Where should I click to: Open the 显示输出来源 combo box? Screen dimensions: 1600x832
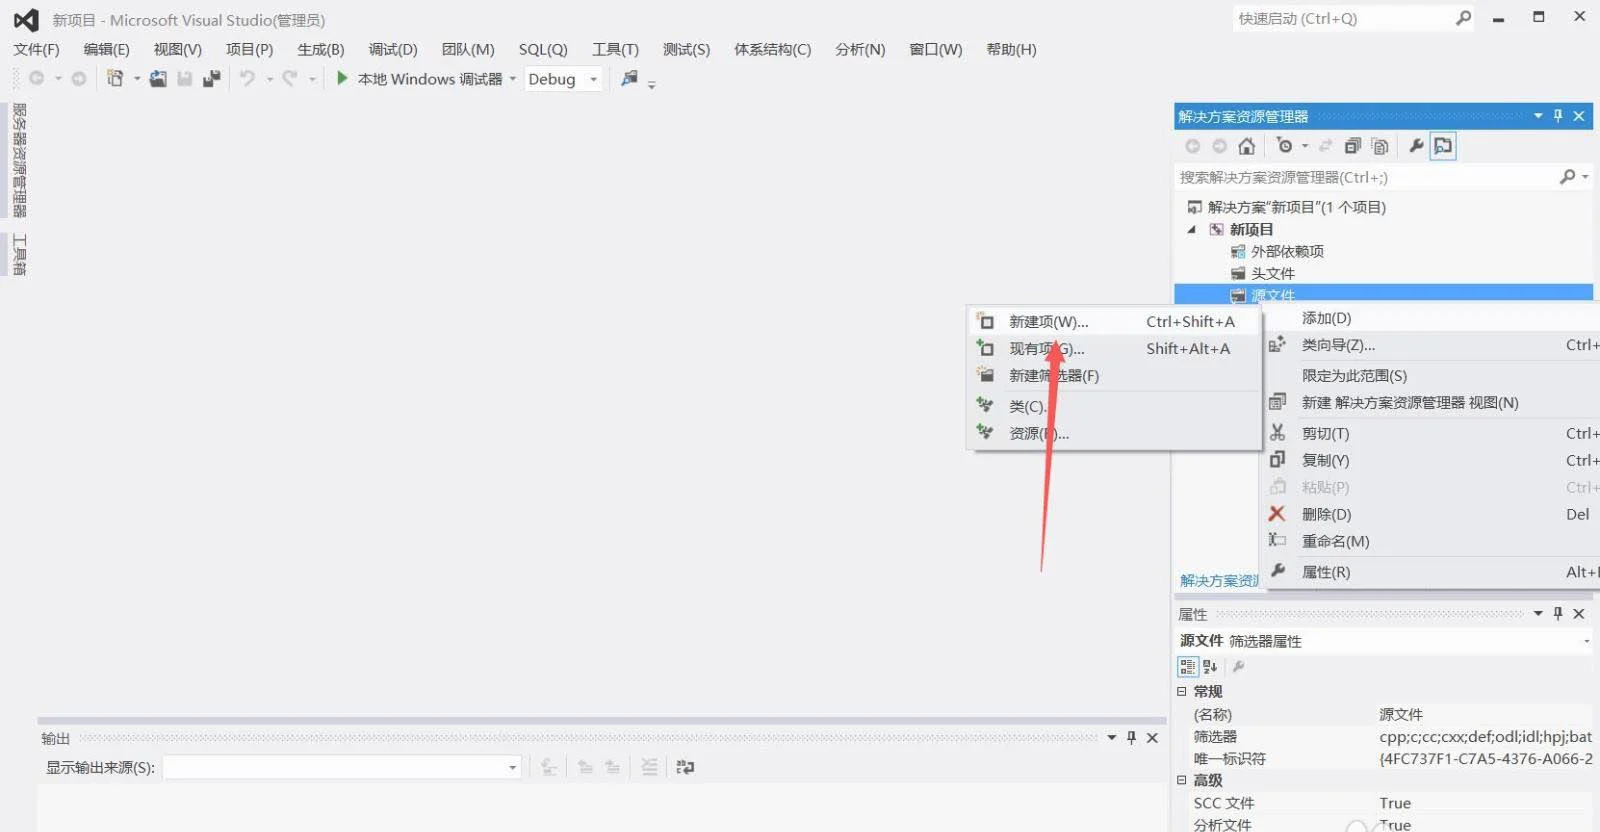pyautogui.click(x=342, y=767)
